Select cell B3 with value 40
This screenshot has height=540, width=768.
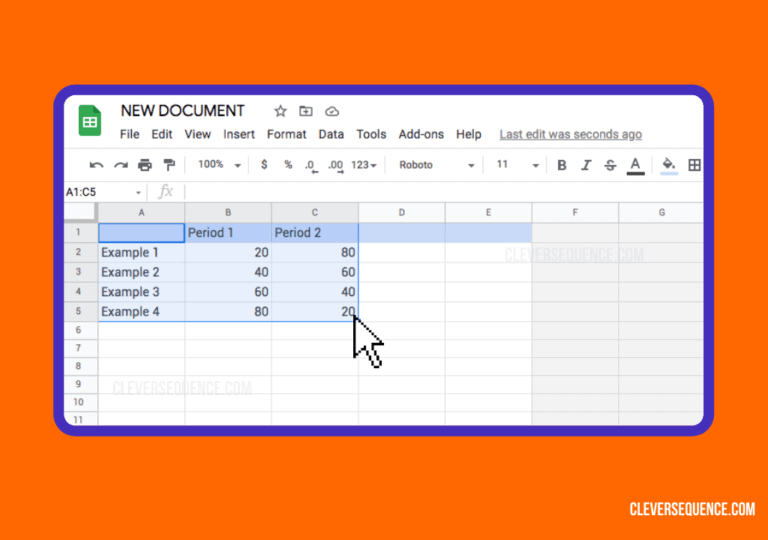228,272
